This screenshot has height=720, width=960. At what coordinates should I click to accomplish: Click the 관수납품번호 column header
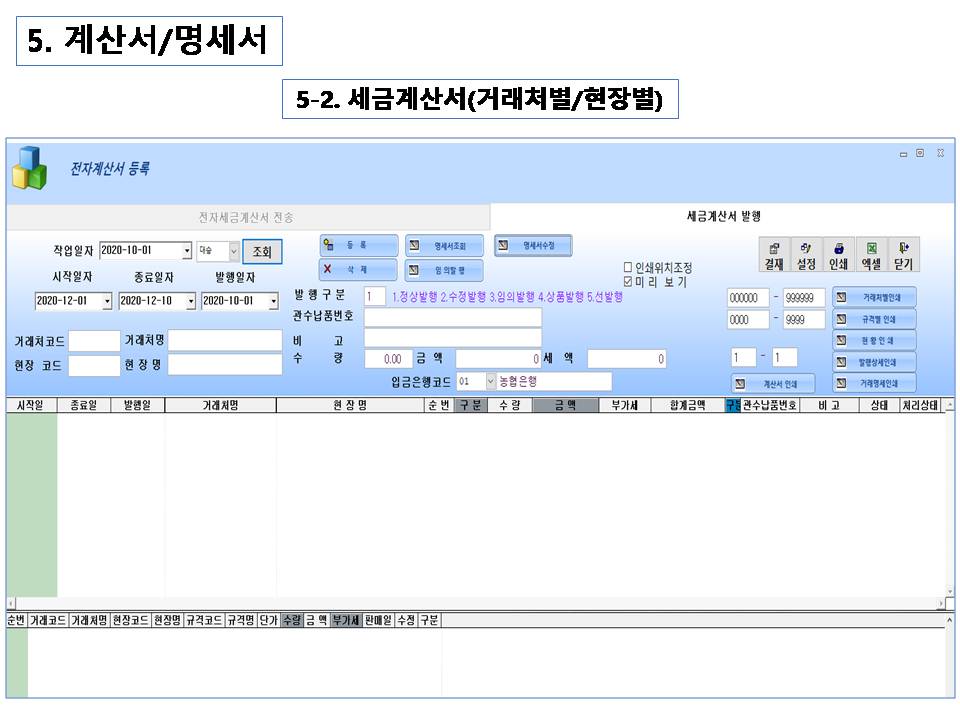coord(770,405)
